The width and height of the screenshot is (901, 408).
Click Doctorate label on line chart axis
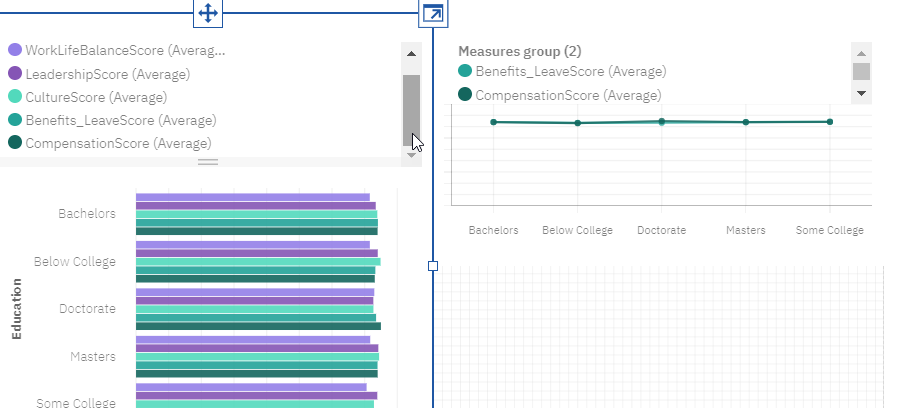click(661, 230)
